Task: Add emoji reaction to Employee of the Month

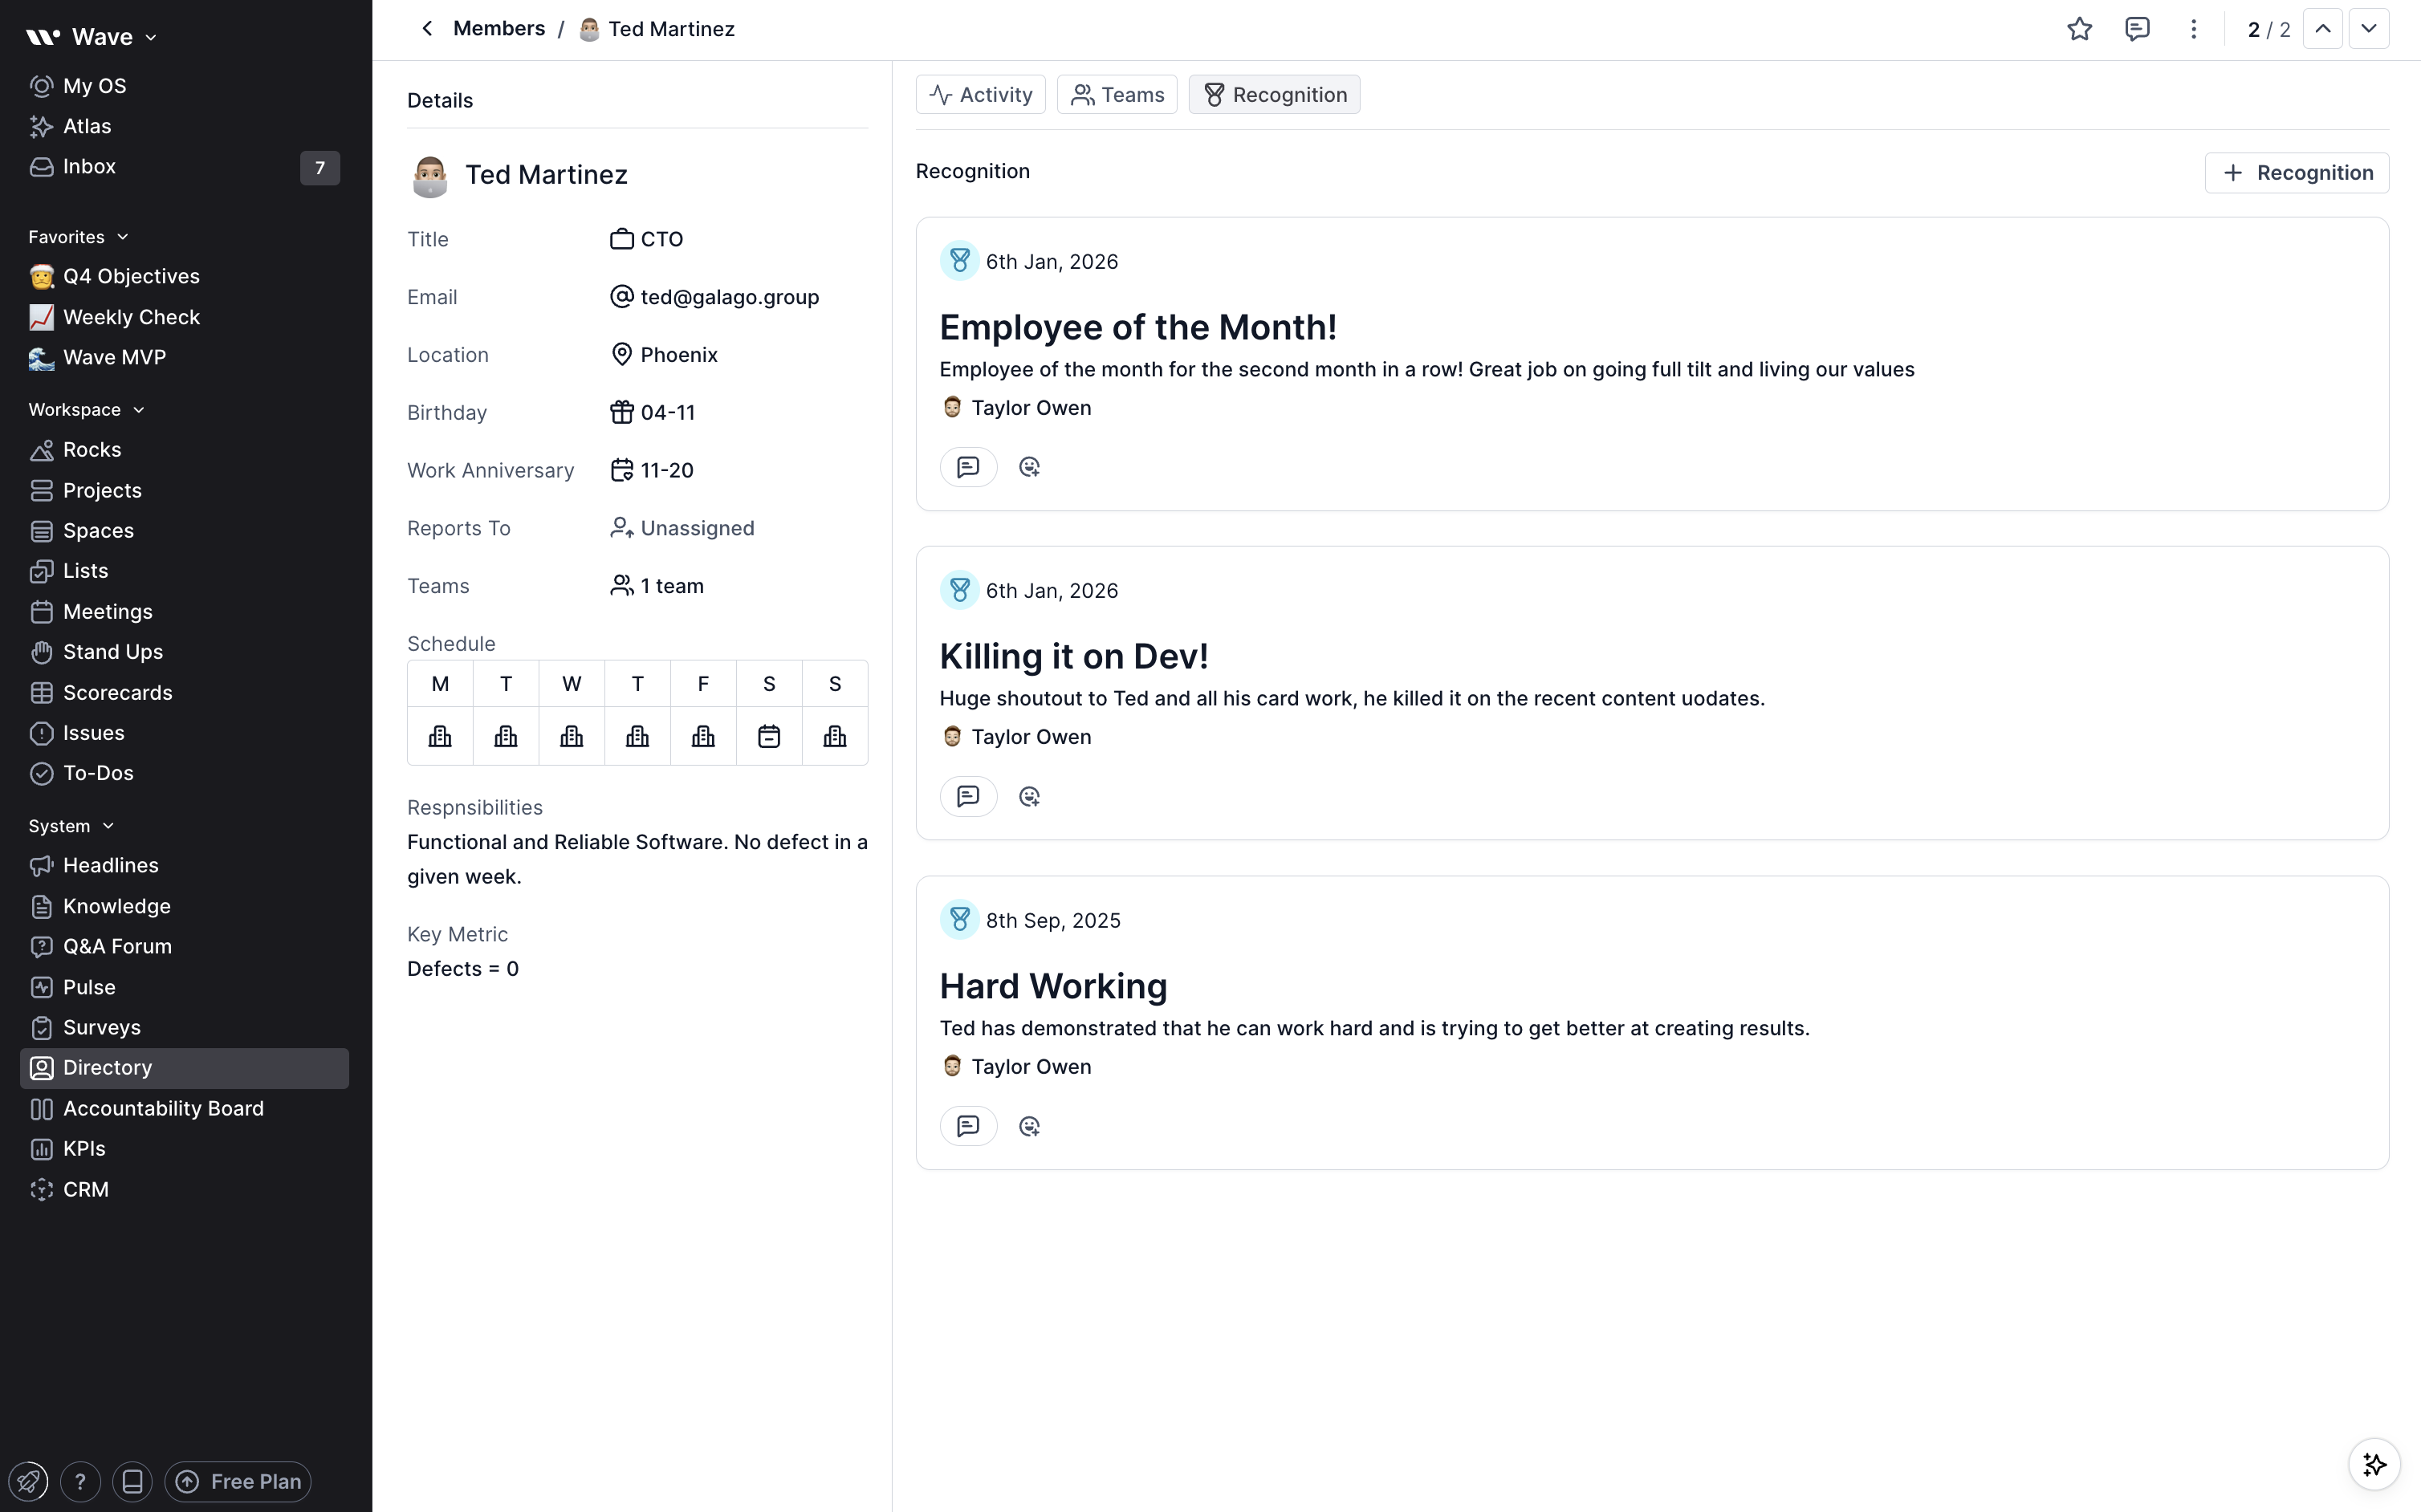Action: tap(1029, 467)
